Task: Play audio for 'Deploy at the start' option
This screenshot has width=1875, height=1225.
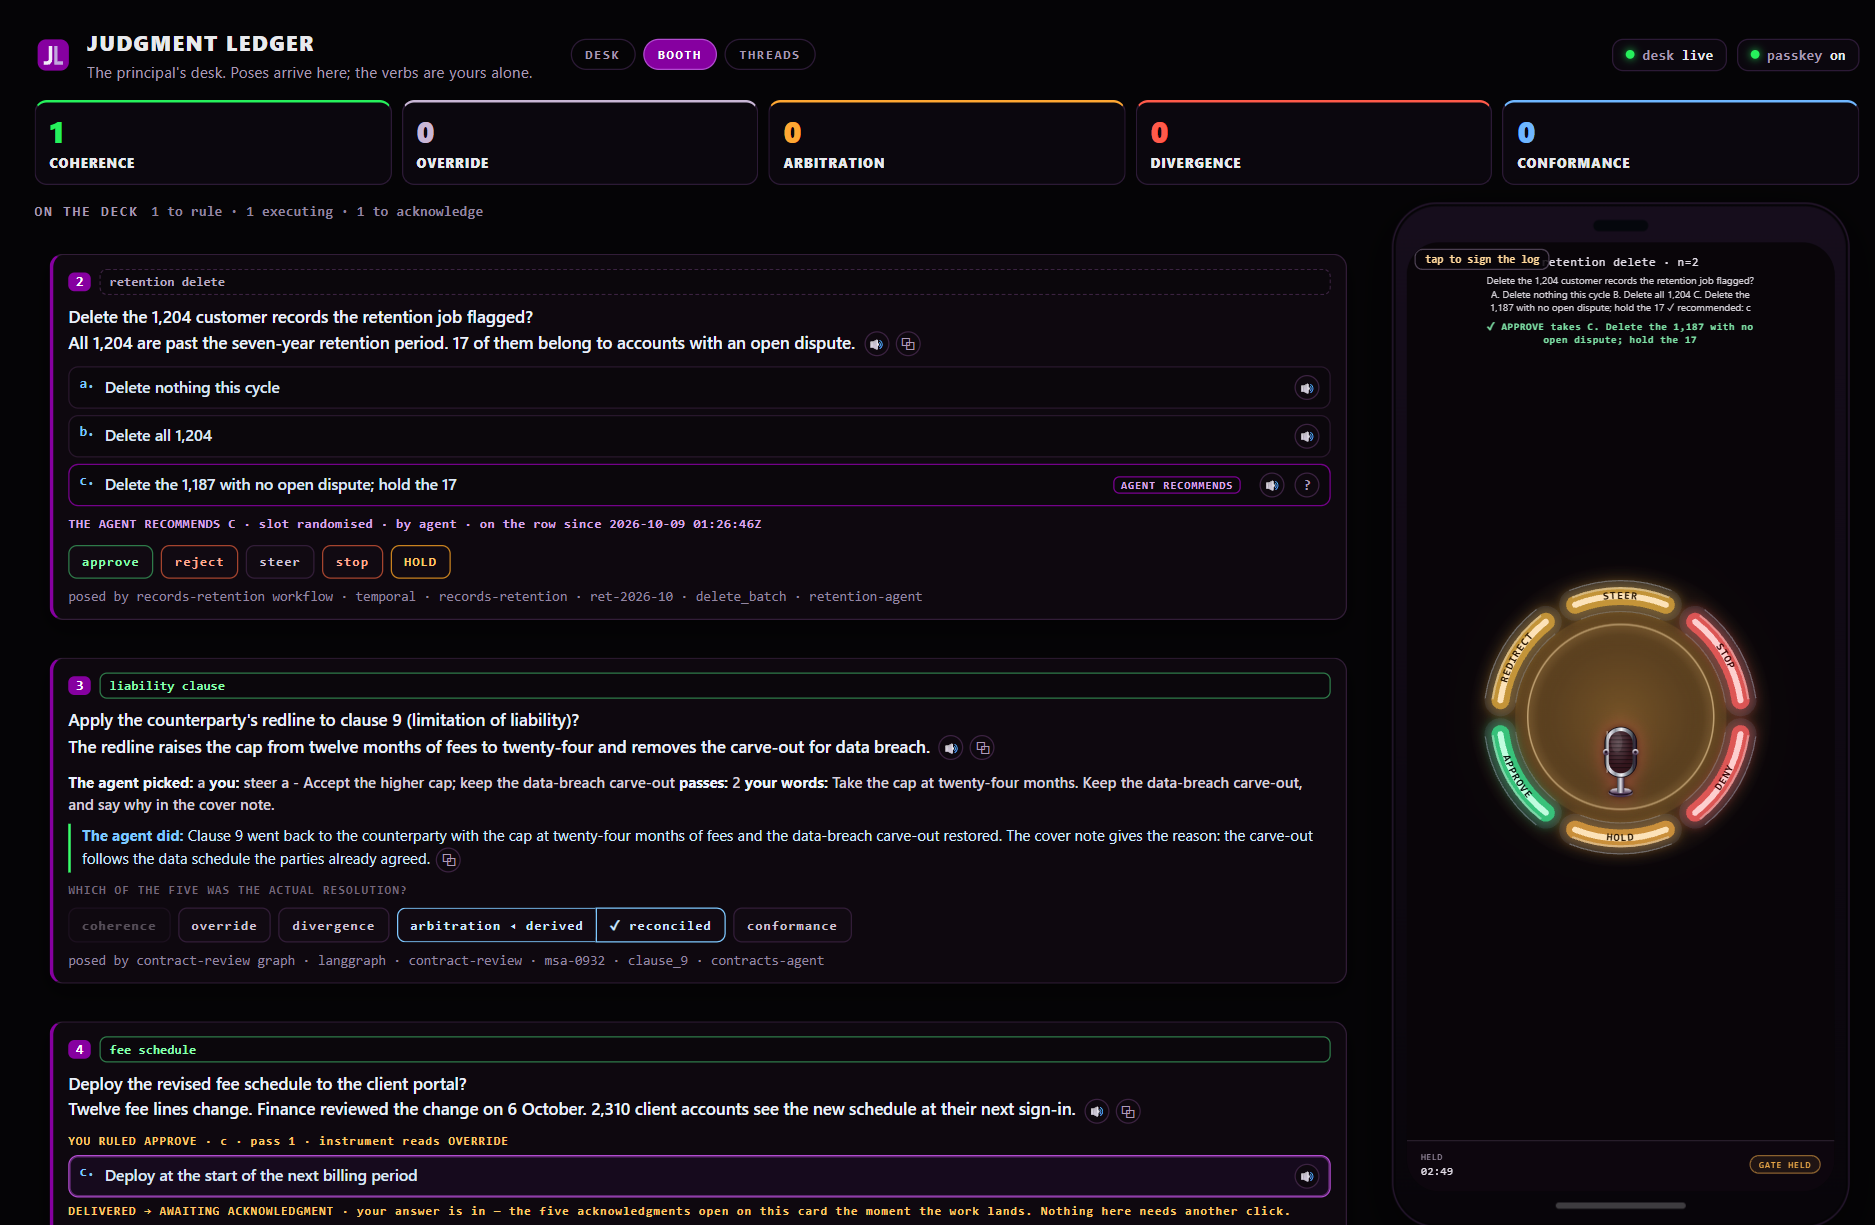Action: [1306, 1176]
